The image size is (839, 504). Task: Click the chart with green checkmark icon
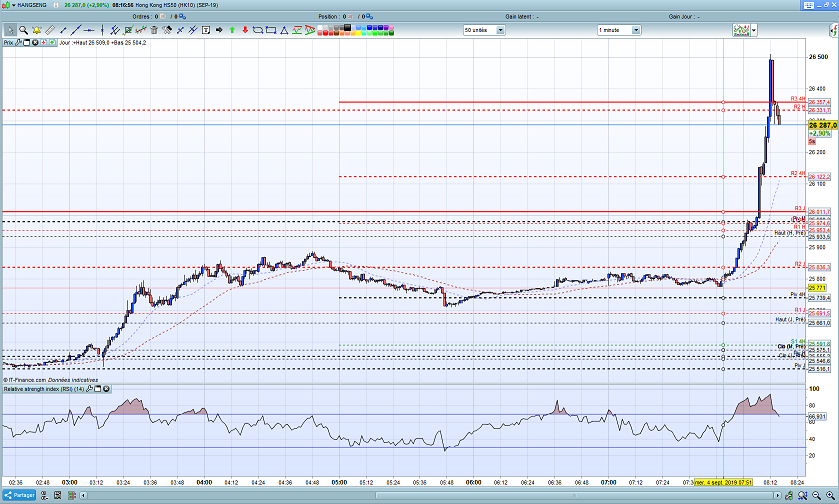pos(127,30)
